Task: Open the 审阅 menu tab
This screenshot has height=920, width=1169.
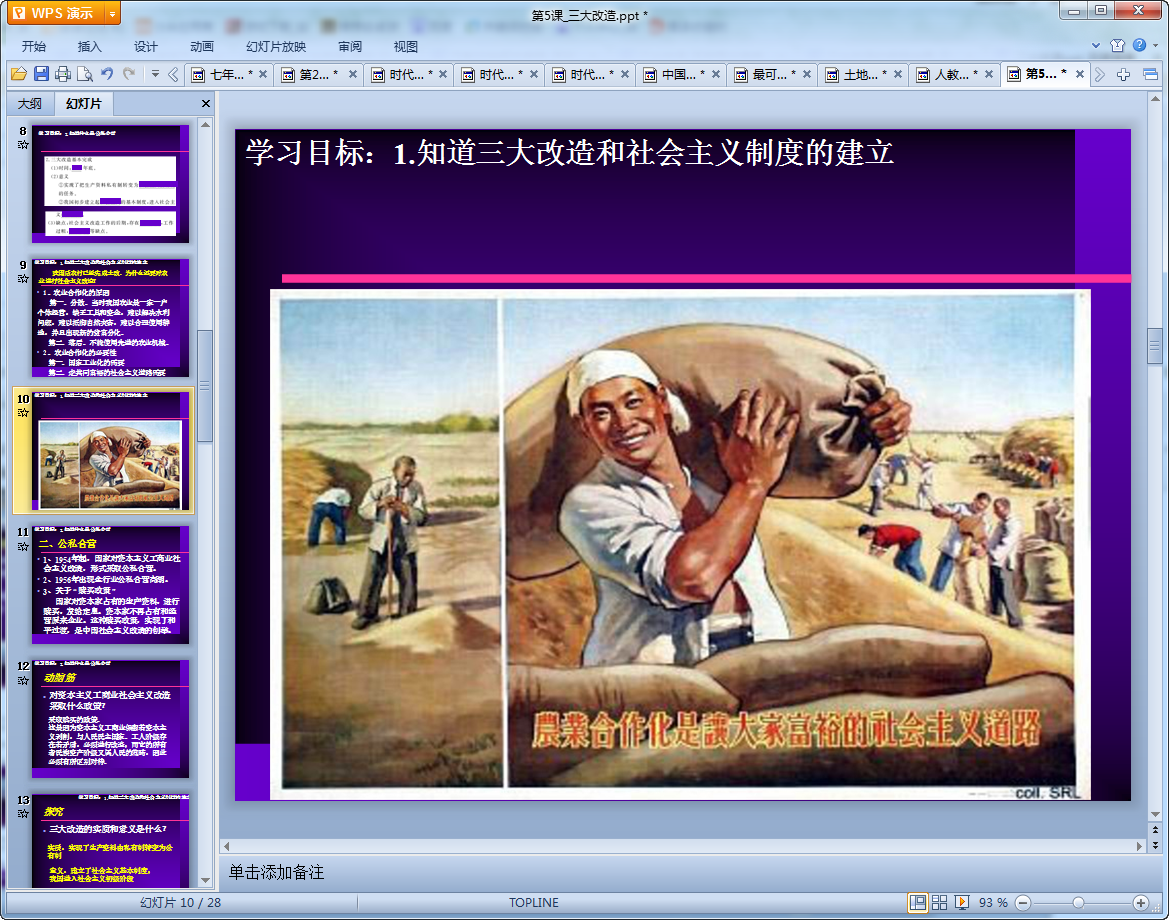Action: [350, 46]
